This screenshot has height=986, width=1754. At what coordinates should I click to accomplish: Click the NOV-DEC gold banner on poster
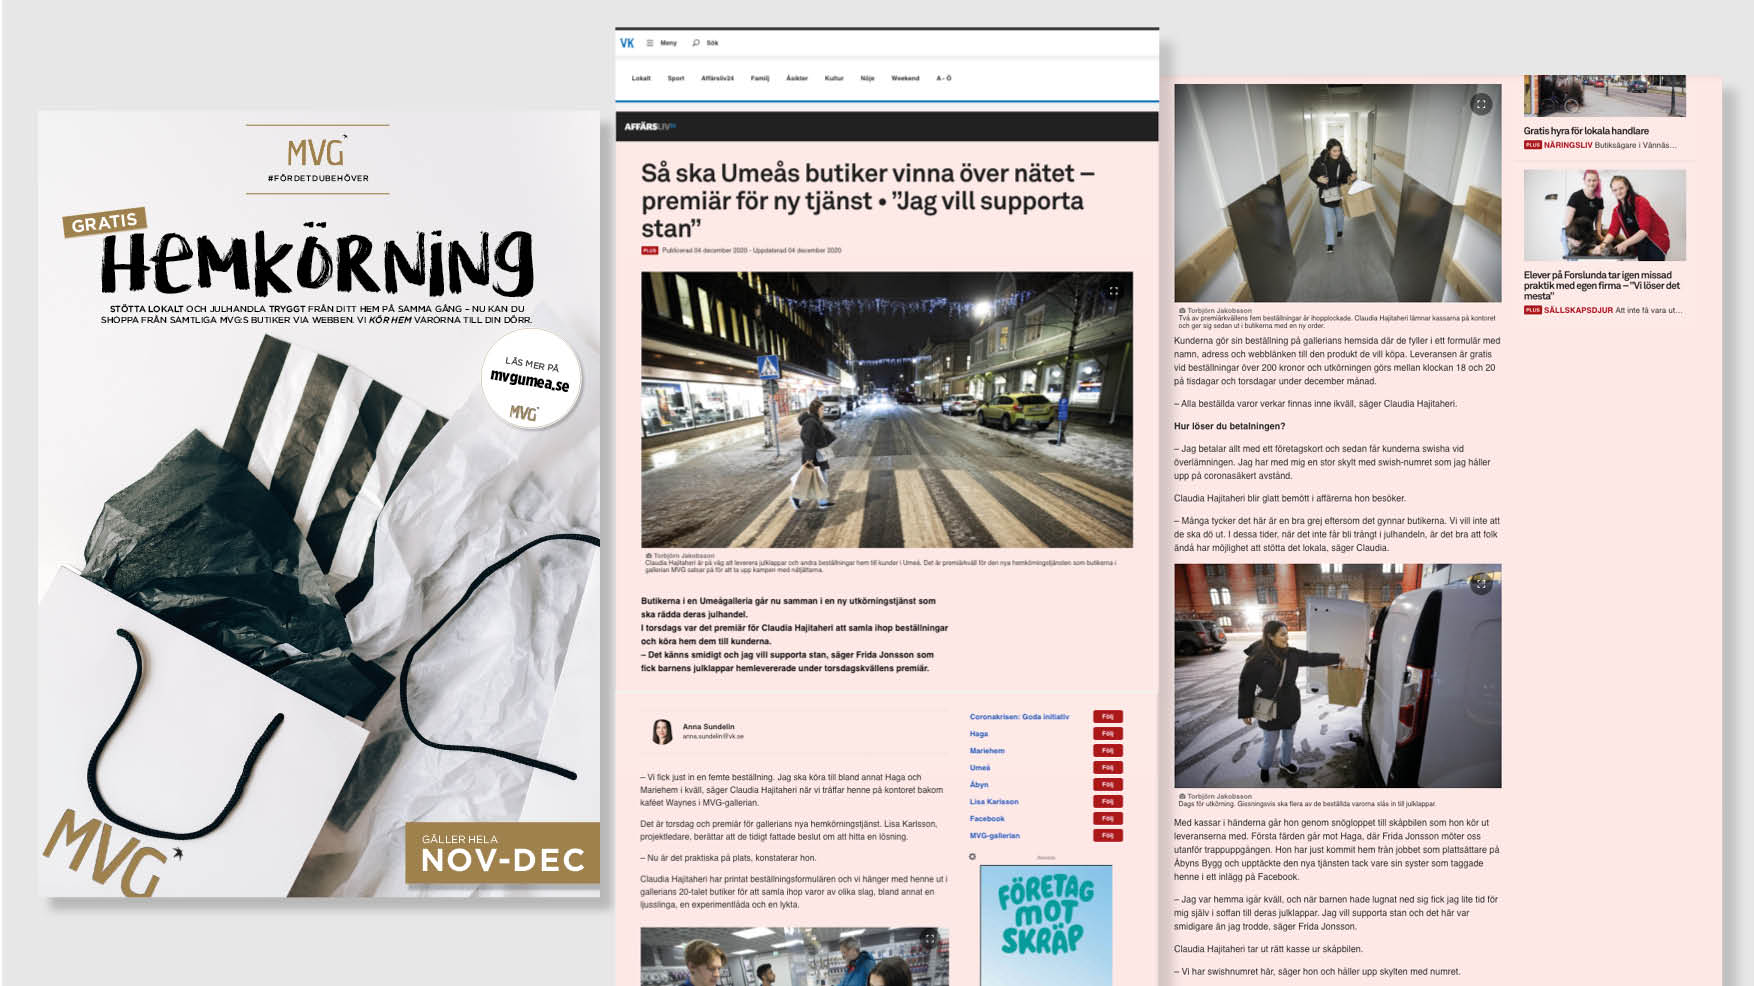coord(503,853)
